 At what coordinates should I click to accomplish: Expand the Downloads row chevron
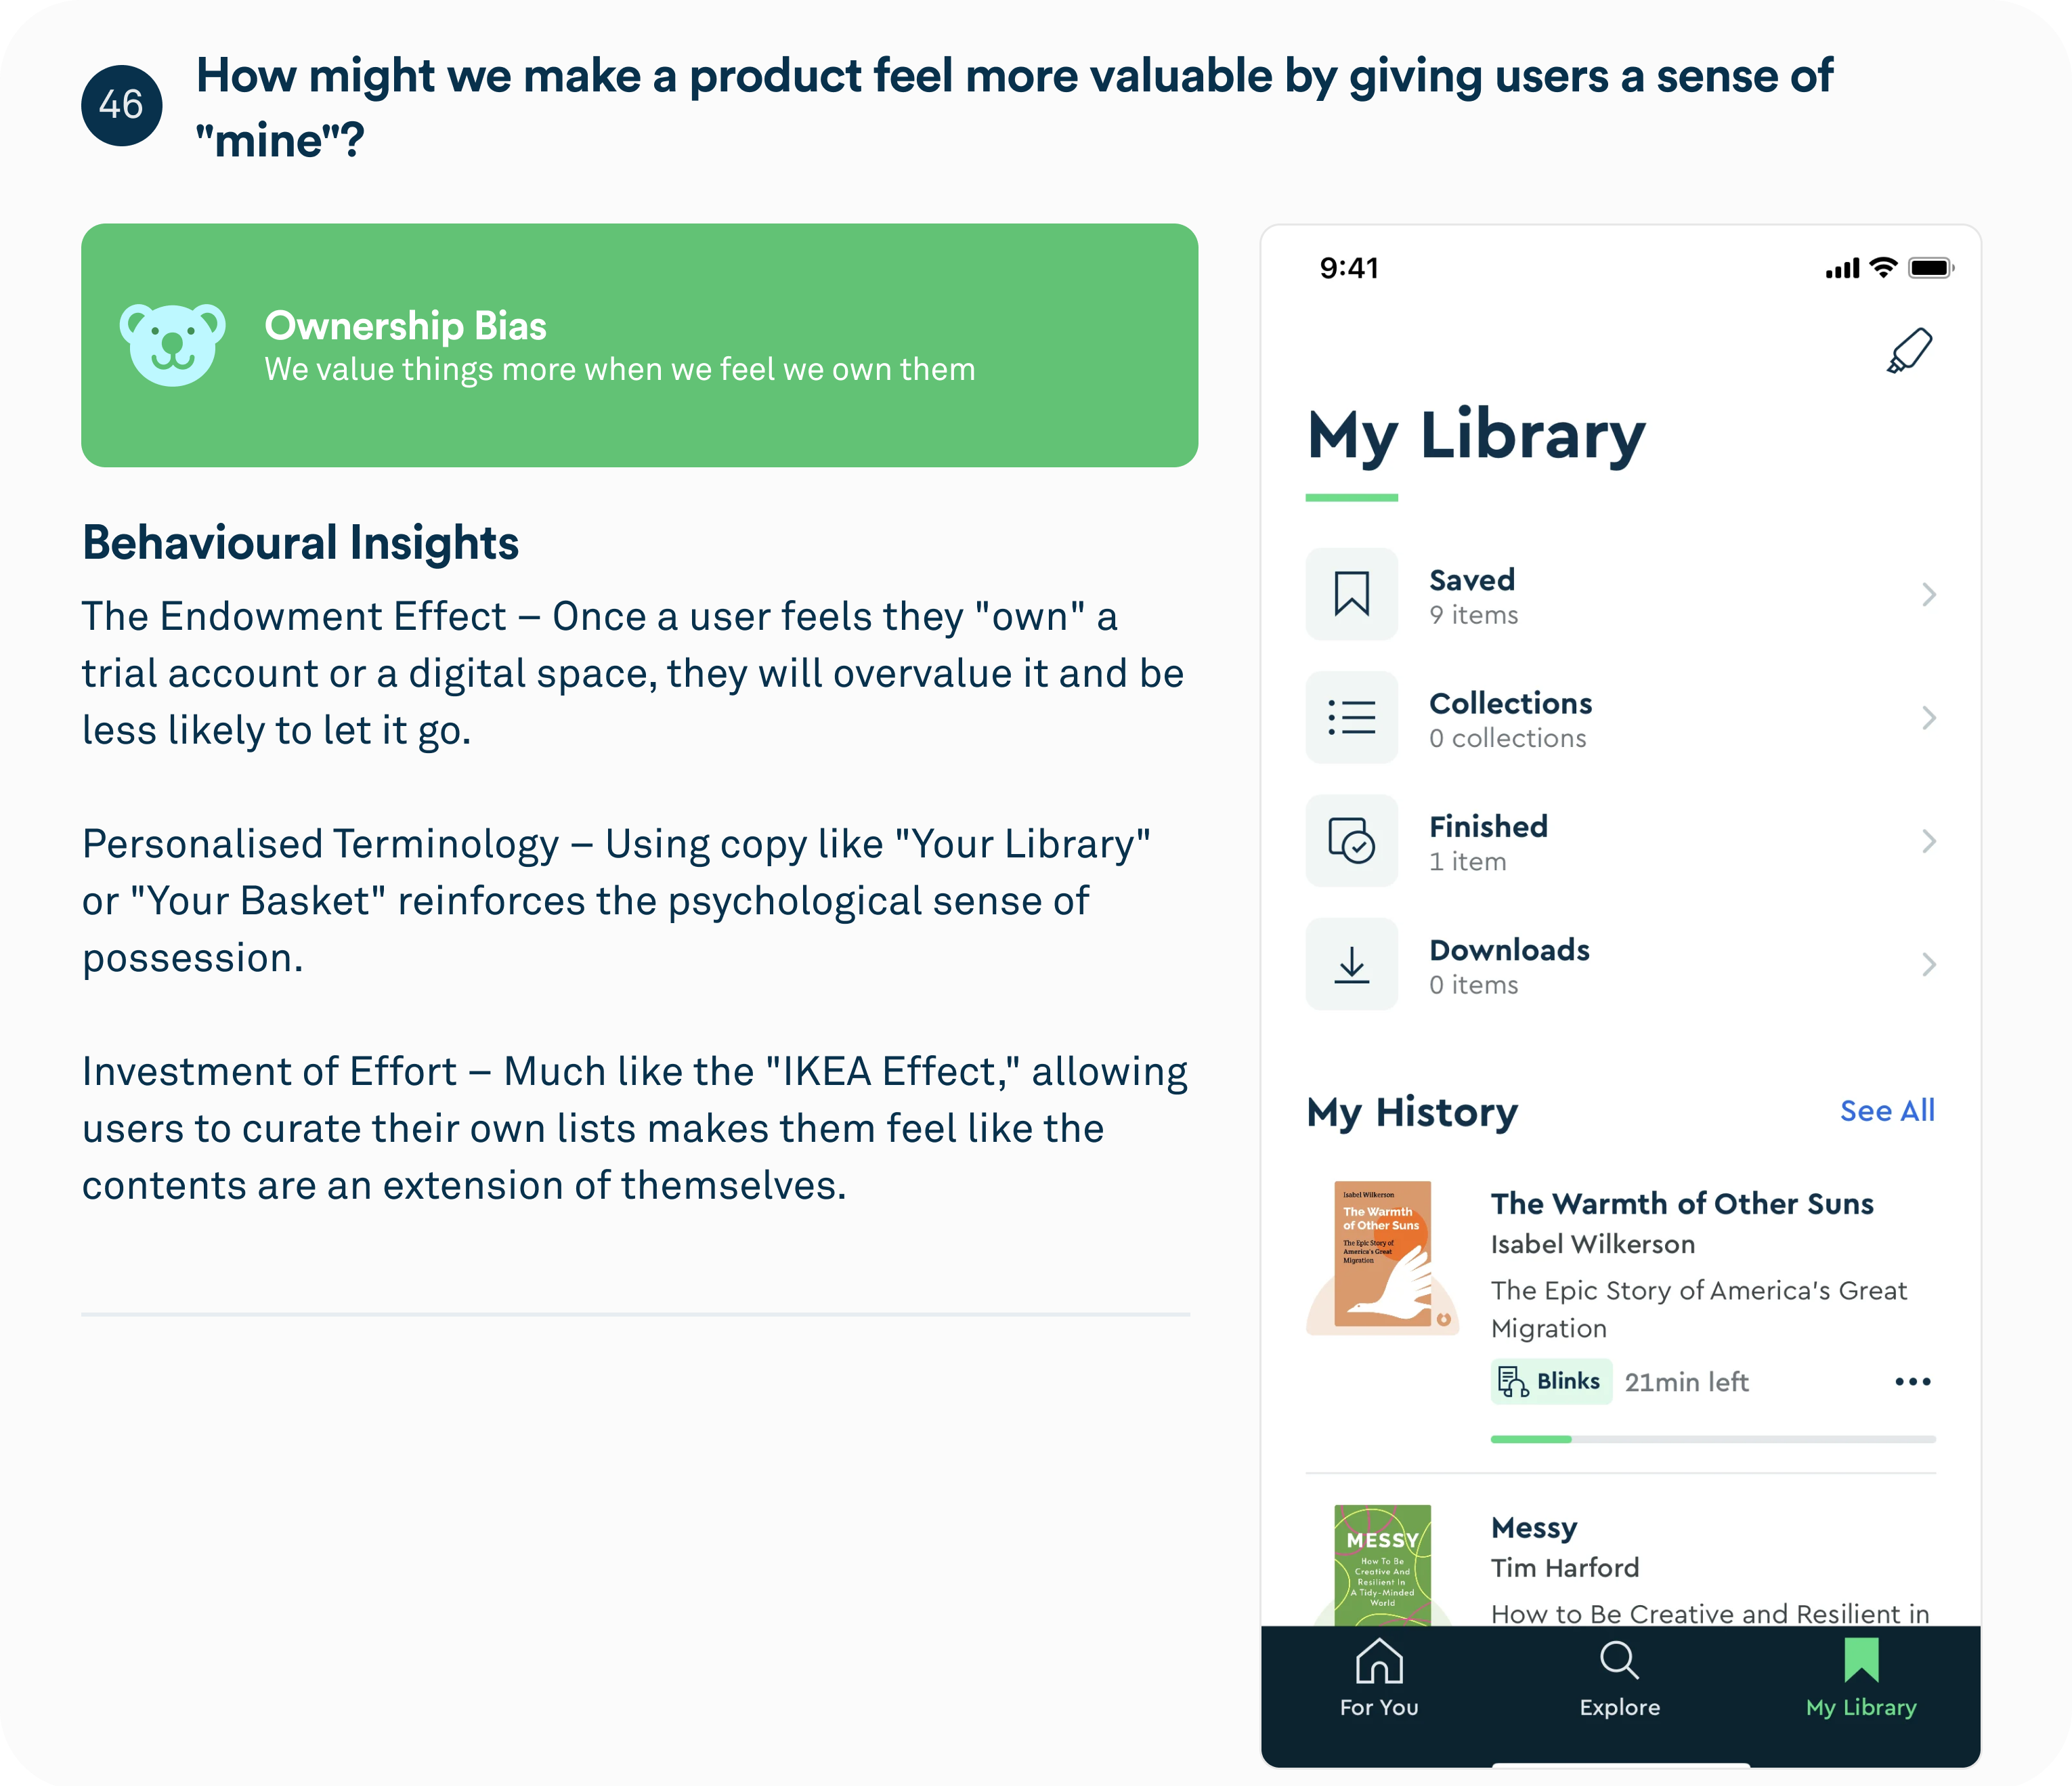point(1929,964)
